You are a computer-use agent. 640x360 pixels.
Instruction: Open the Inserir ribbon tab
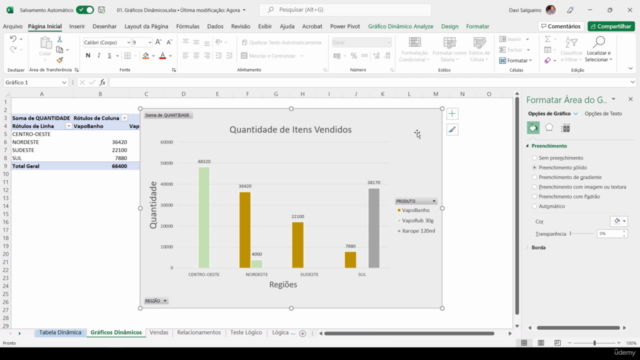click(77, 26)
